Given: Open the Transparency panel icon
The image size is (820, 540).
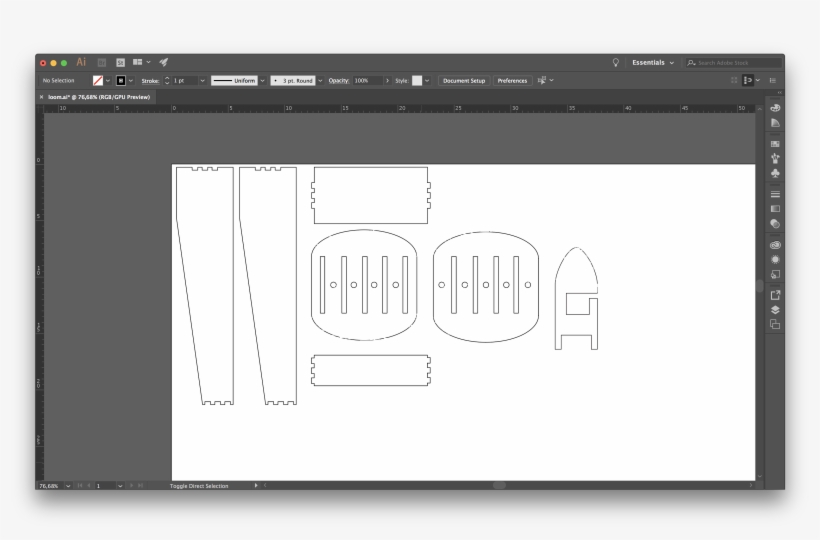Looking at the screenshot, I should coord(775,224).
